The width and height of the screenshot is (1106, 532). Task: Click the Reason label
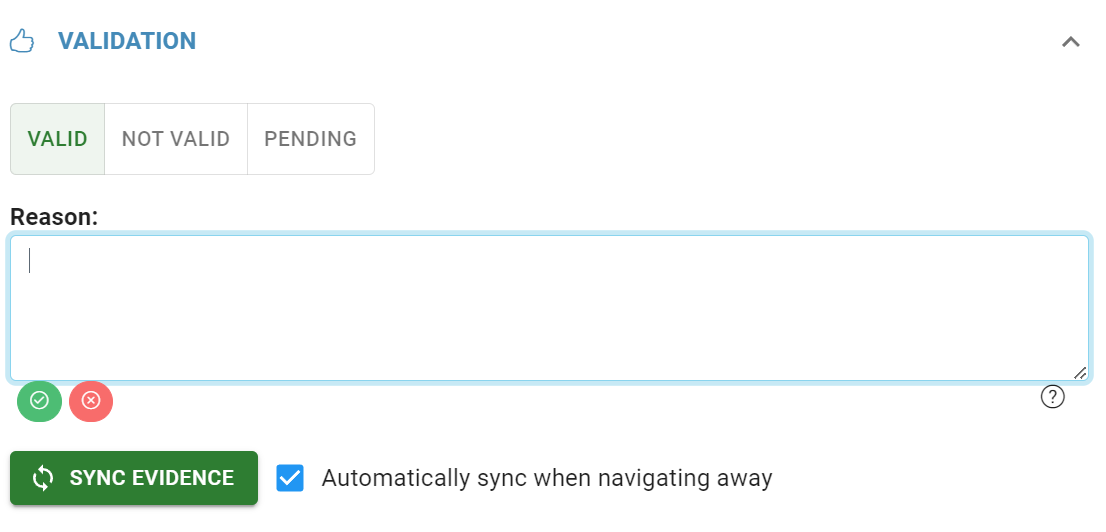coord(54,216)
